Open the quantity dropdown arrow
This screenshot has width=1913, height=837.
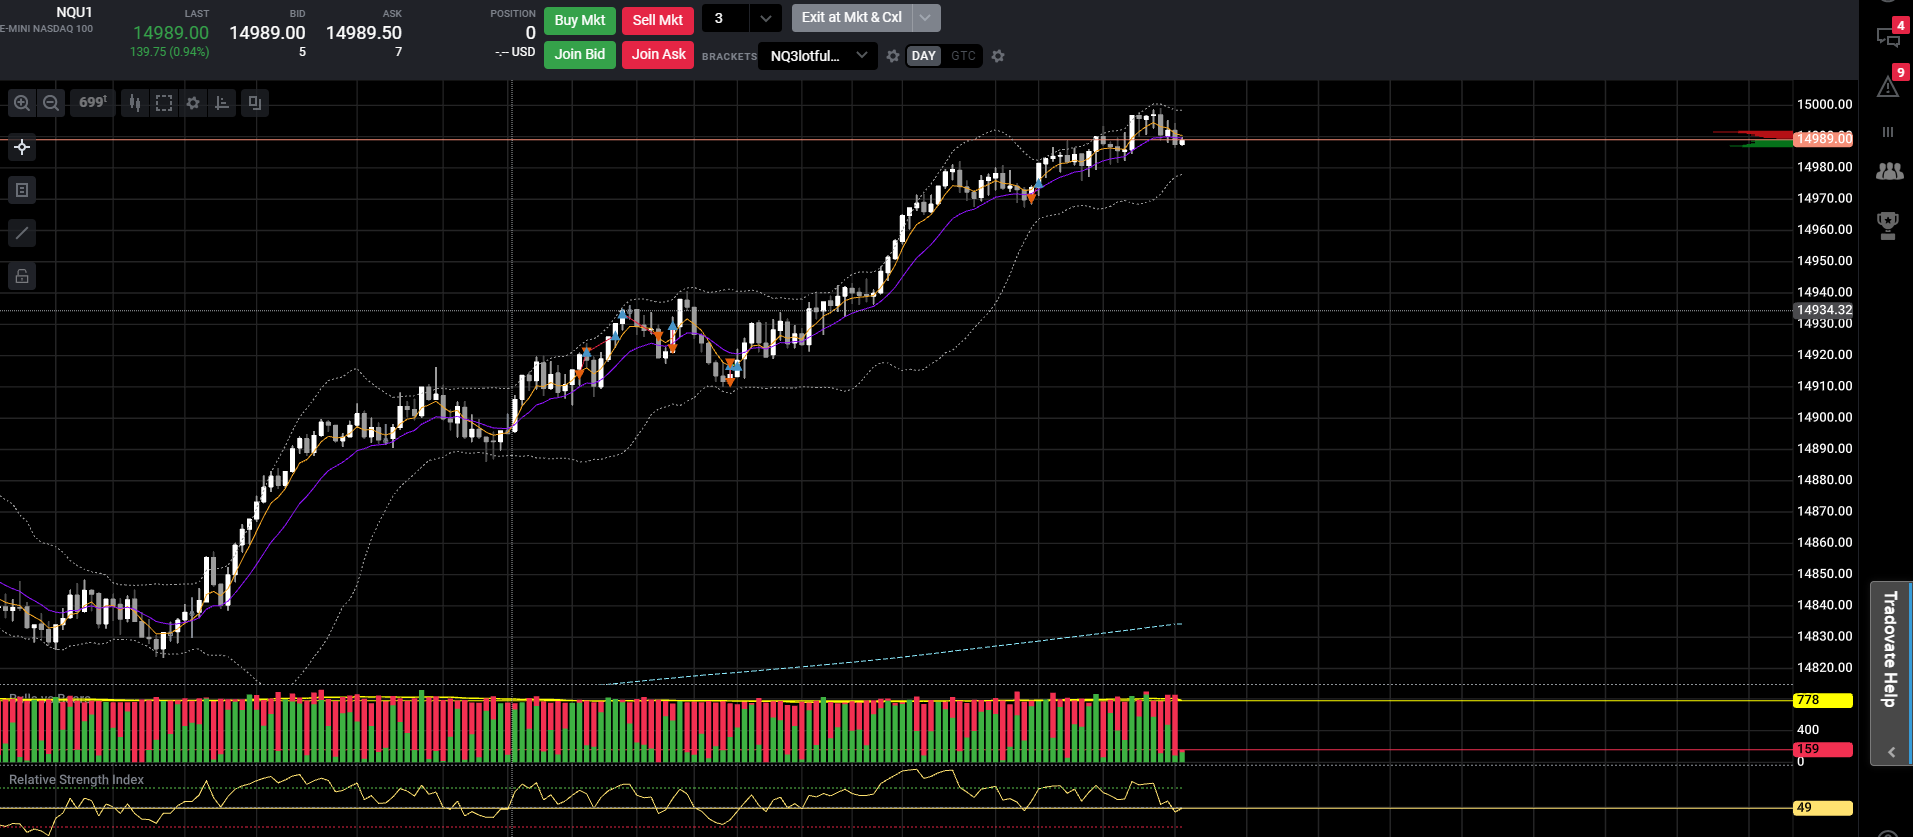pos(766,18)
